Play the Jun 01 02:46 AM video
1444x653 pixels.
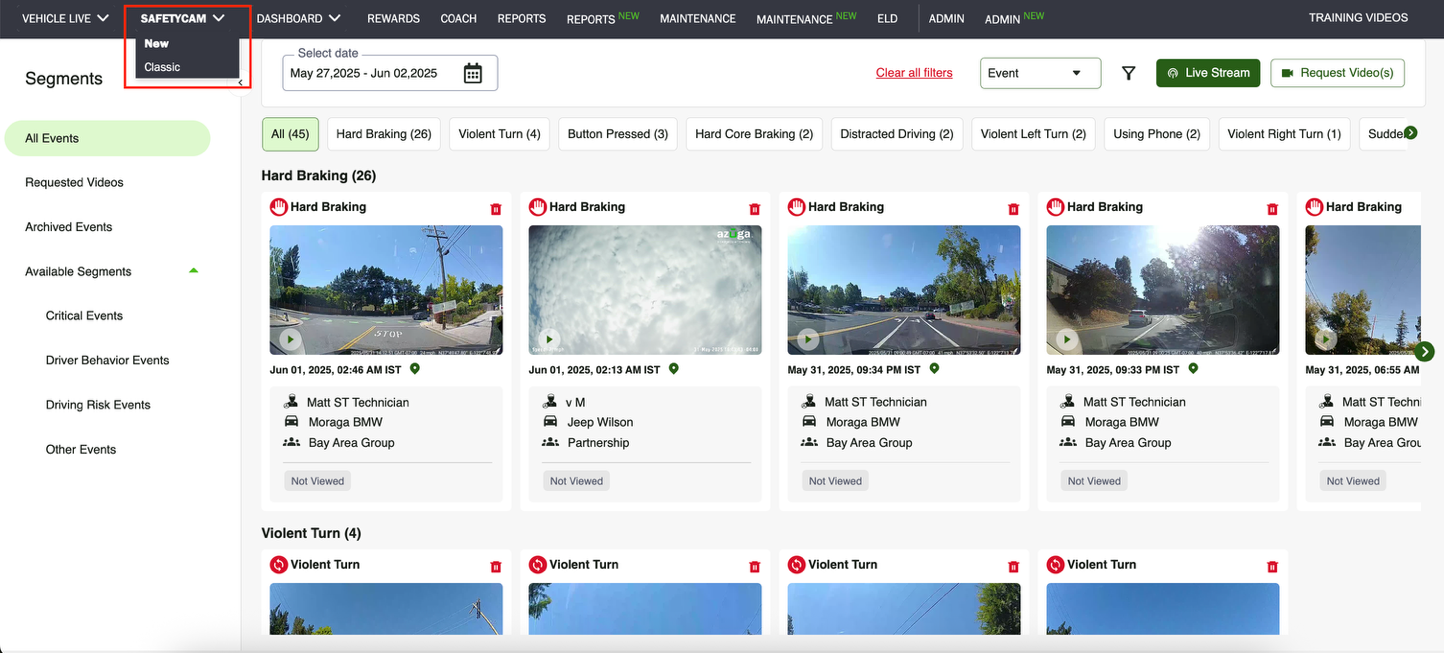(289, 339)
